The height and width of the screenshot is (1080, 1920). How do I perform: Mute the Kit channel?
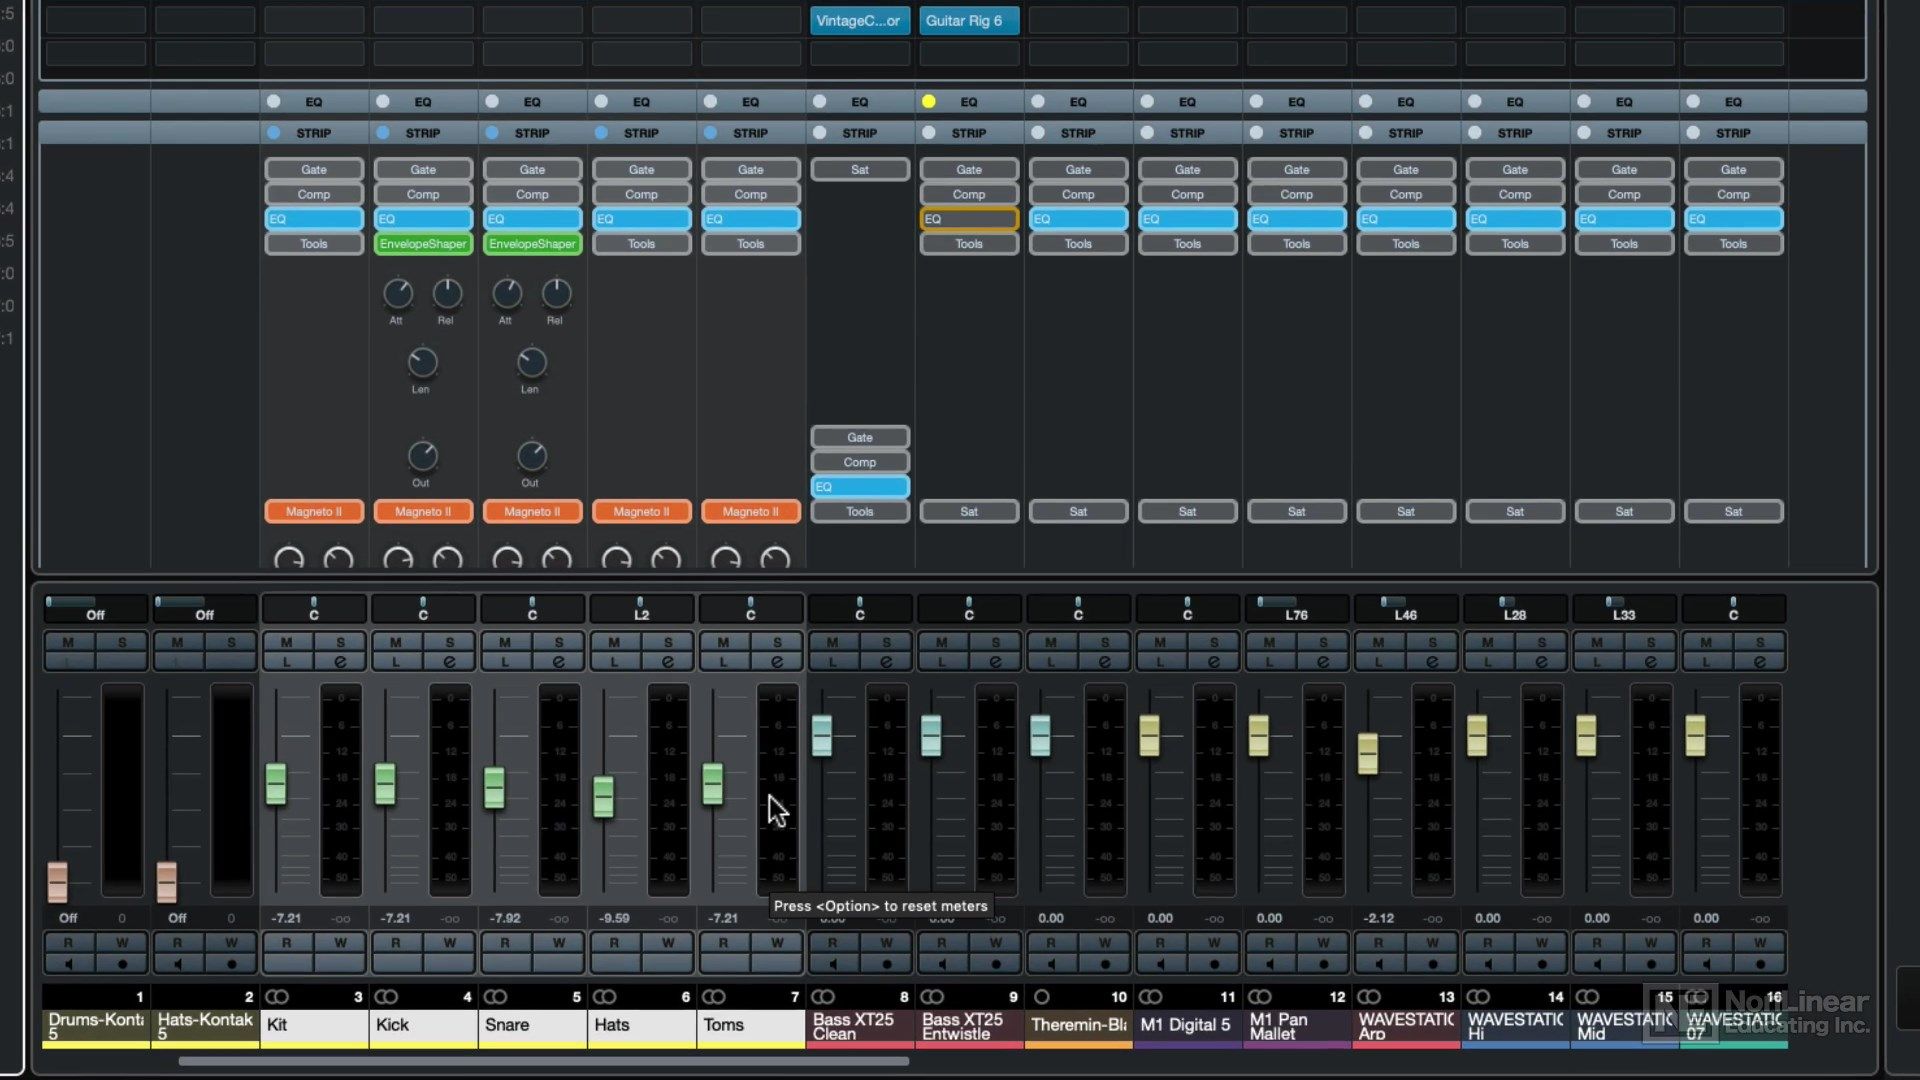pyautogui.click(x=286, y=642)
